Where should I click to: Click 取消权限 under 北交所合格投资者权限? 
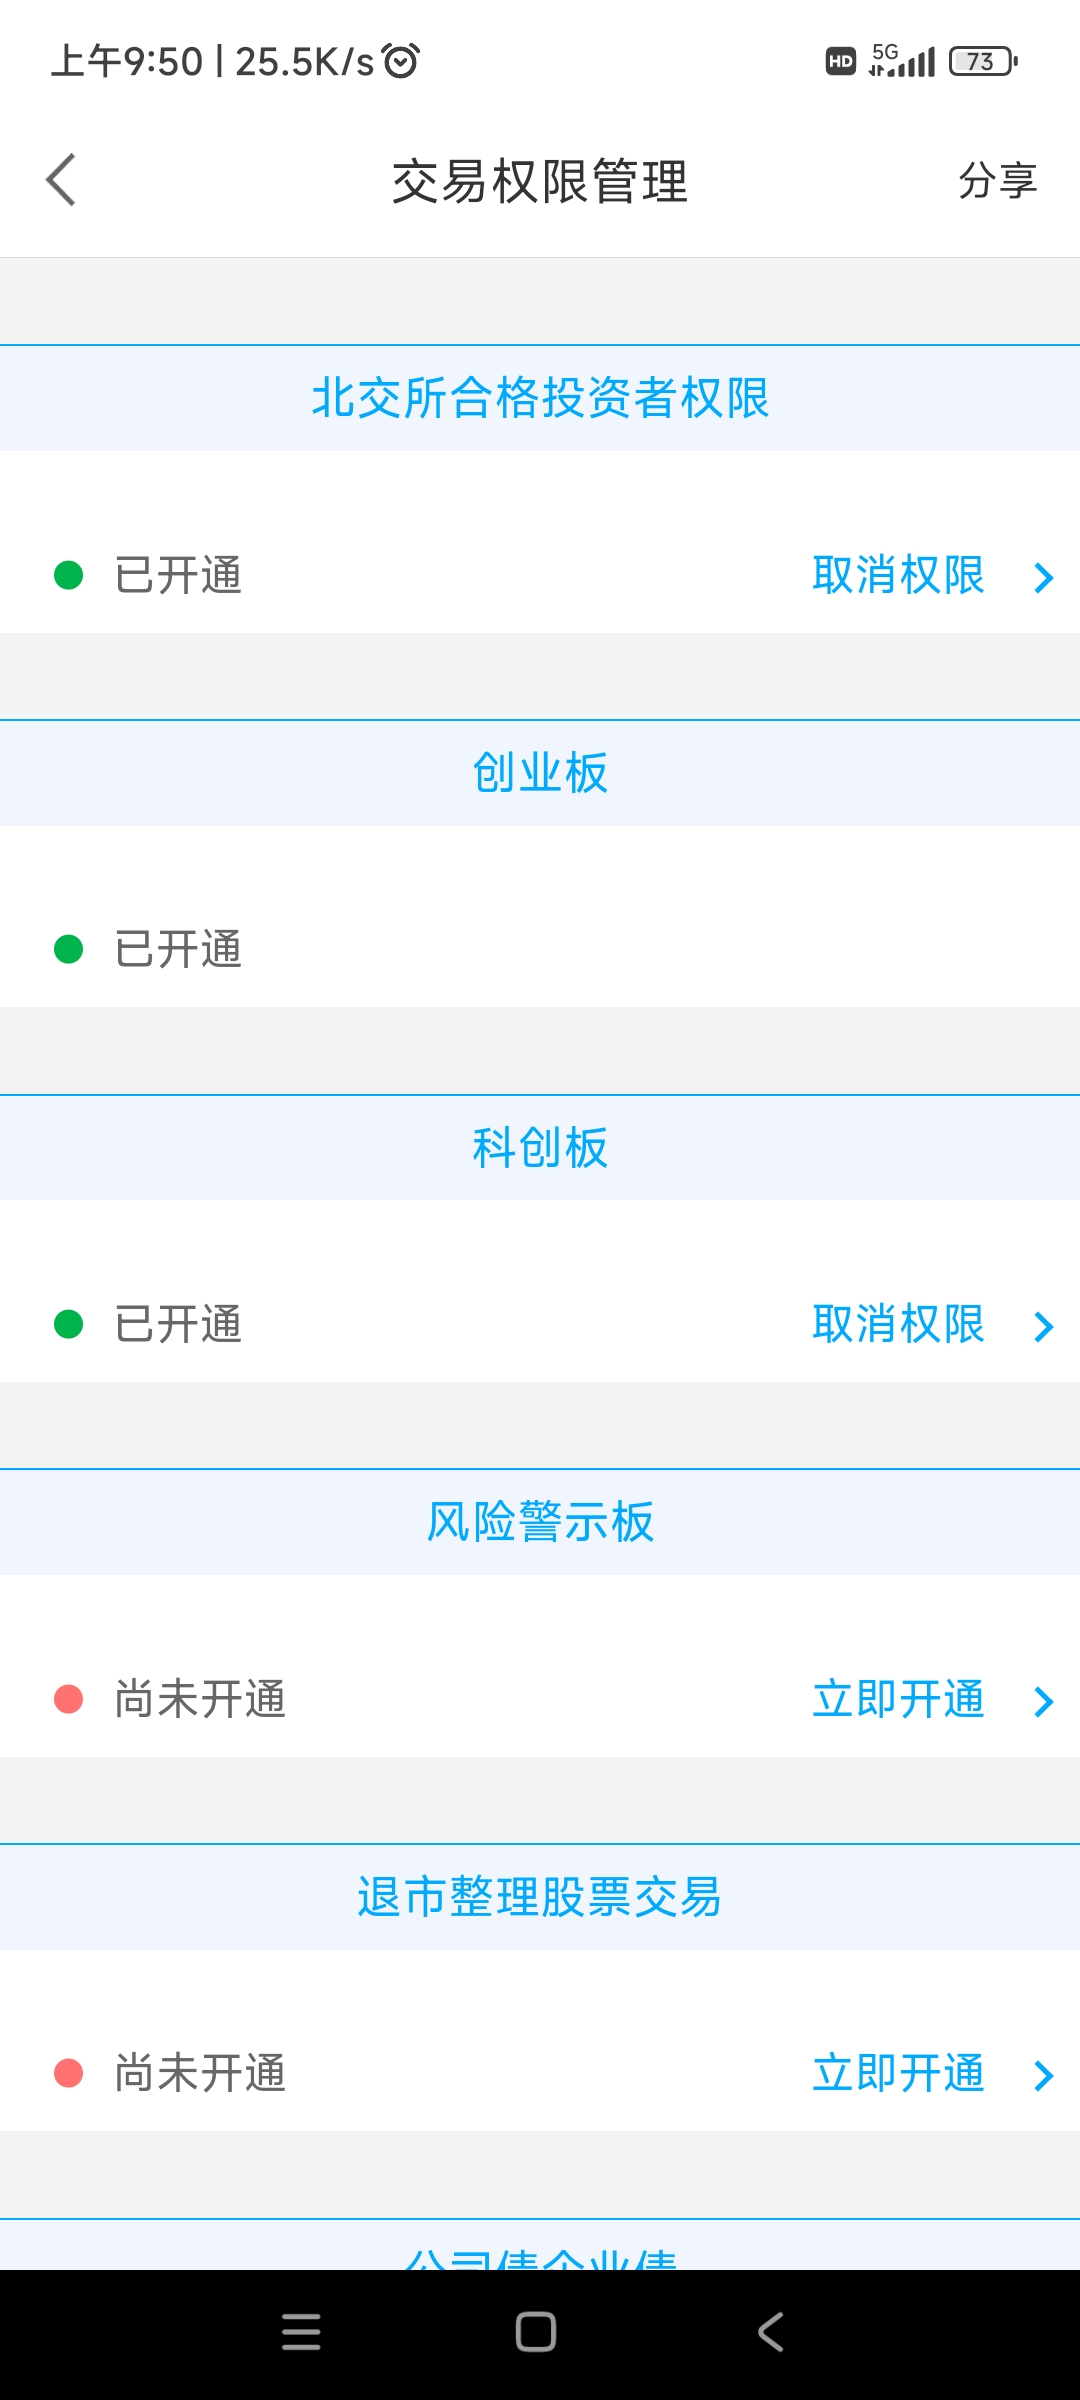tap(898, 576)
